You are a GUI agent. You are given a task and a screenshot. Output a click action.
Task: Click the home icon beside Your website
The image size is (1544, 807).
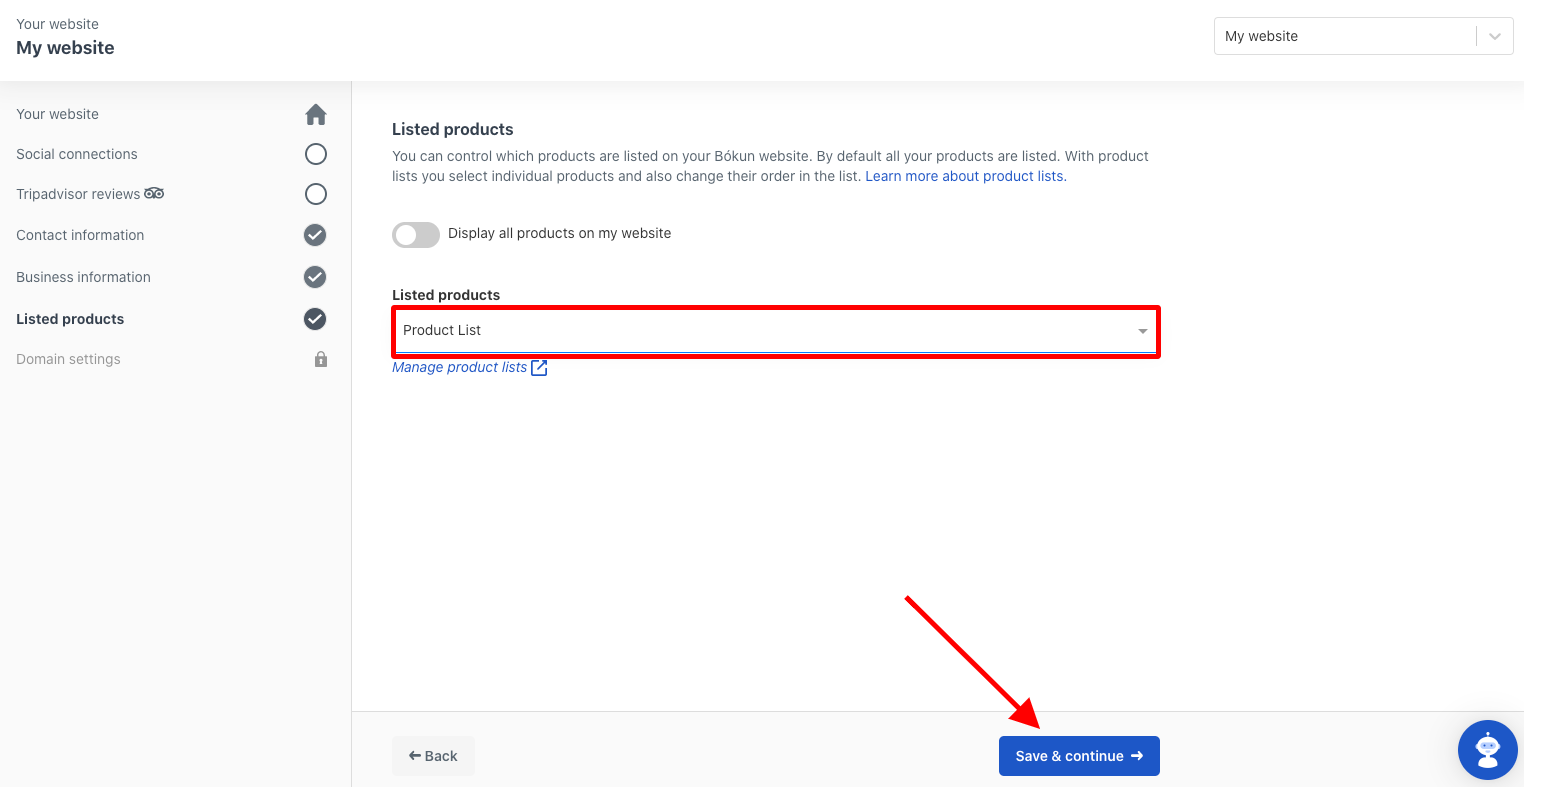(316, 115)
